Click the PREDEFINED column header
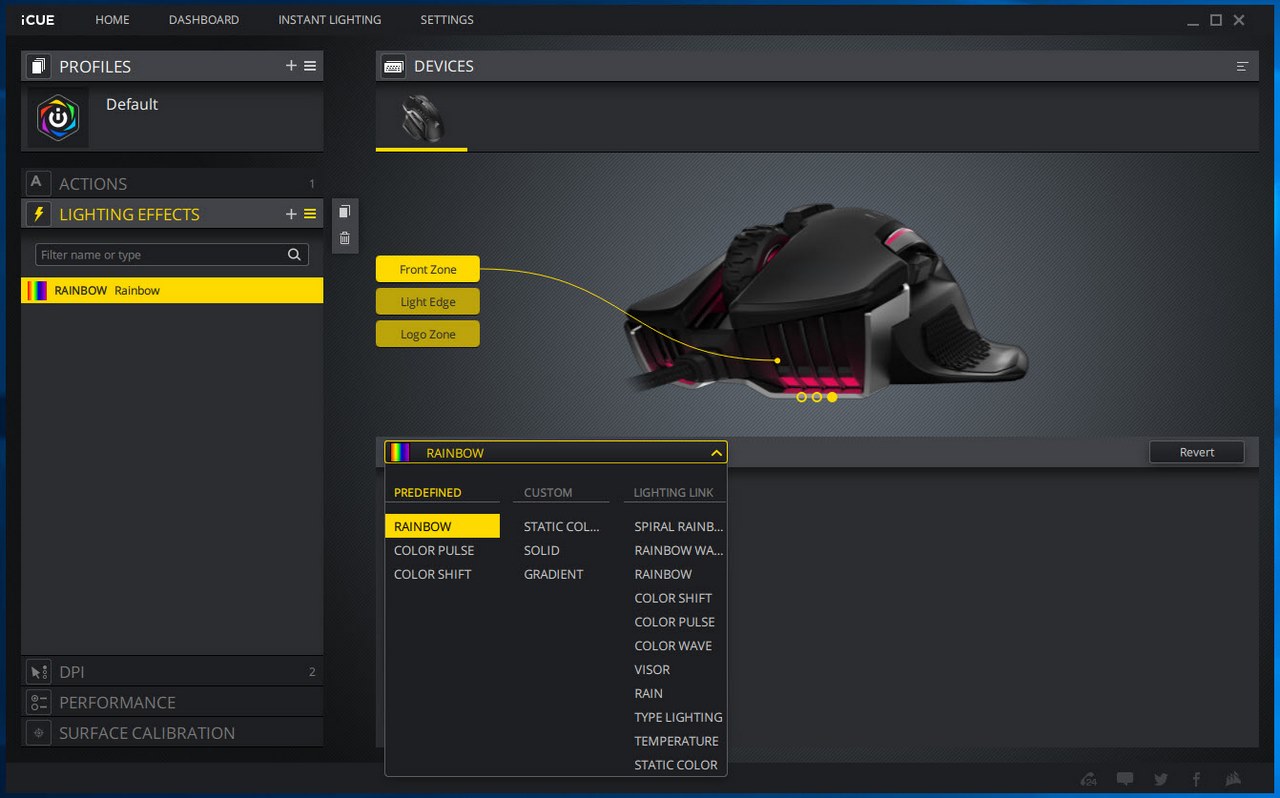Viewport: 1280px width, 798px height. click(x=428, y=492)
